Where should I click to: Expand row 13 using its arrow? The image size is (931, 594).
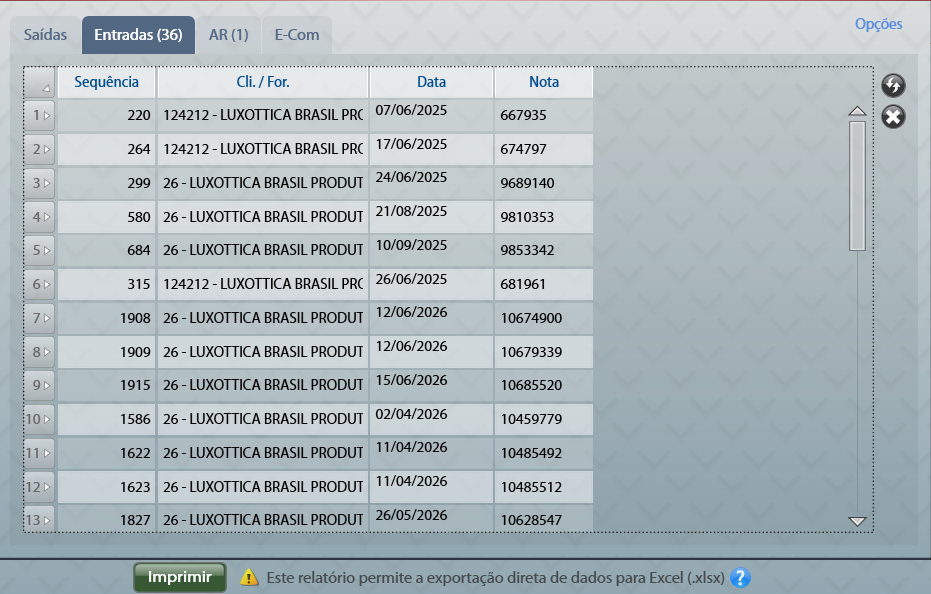click(x=47, y=520)
